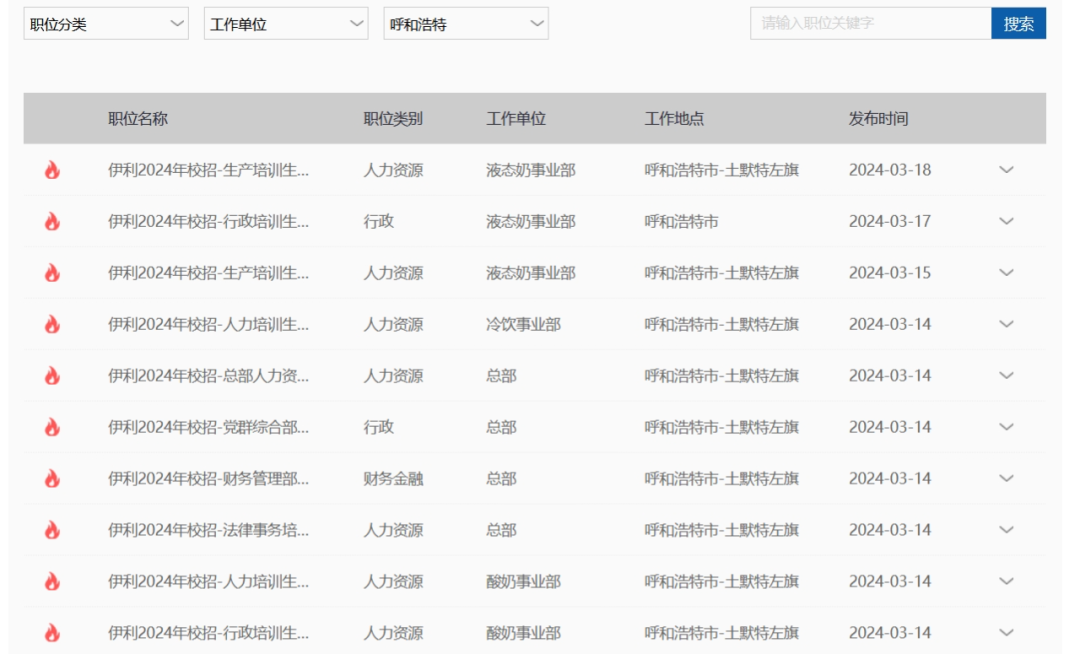Open 行政培训生 job at 酸奶事业部

pos(208,633)
